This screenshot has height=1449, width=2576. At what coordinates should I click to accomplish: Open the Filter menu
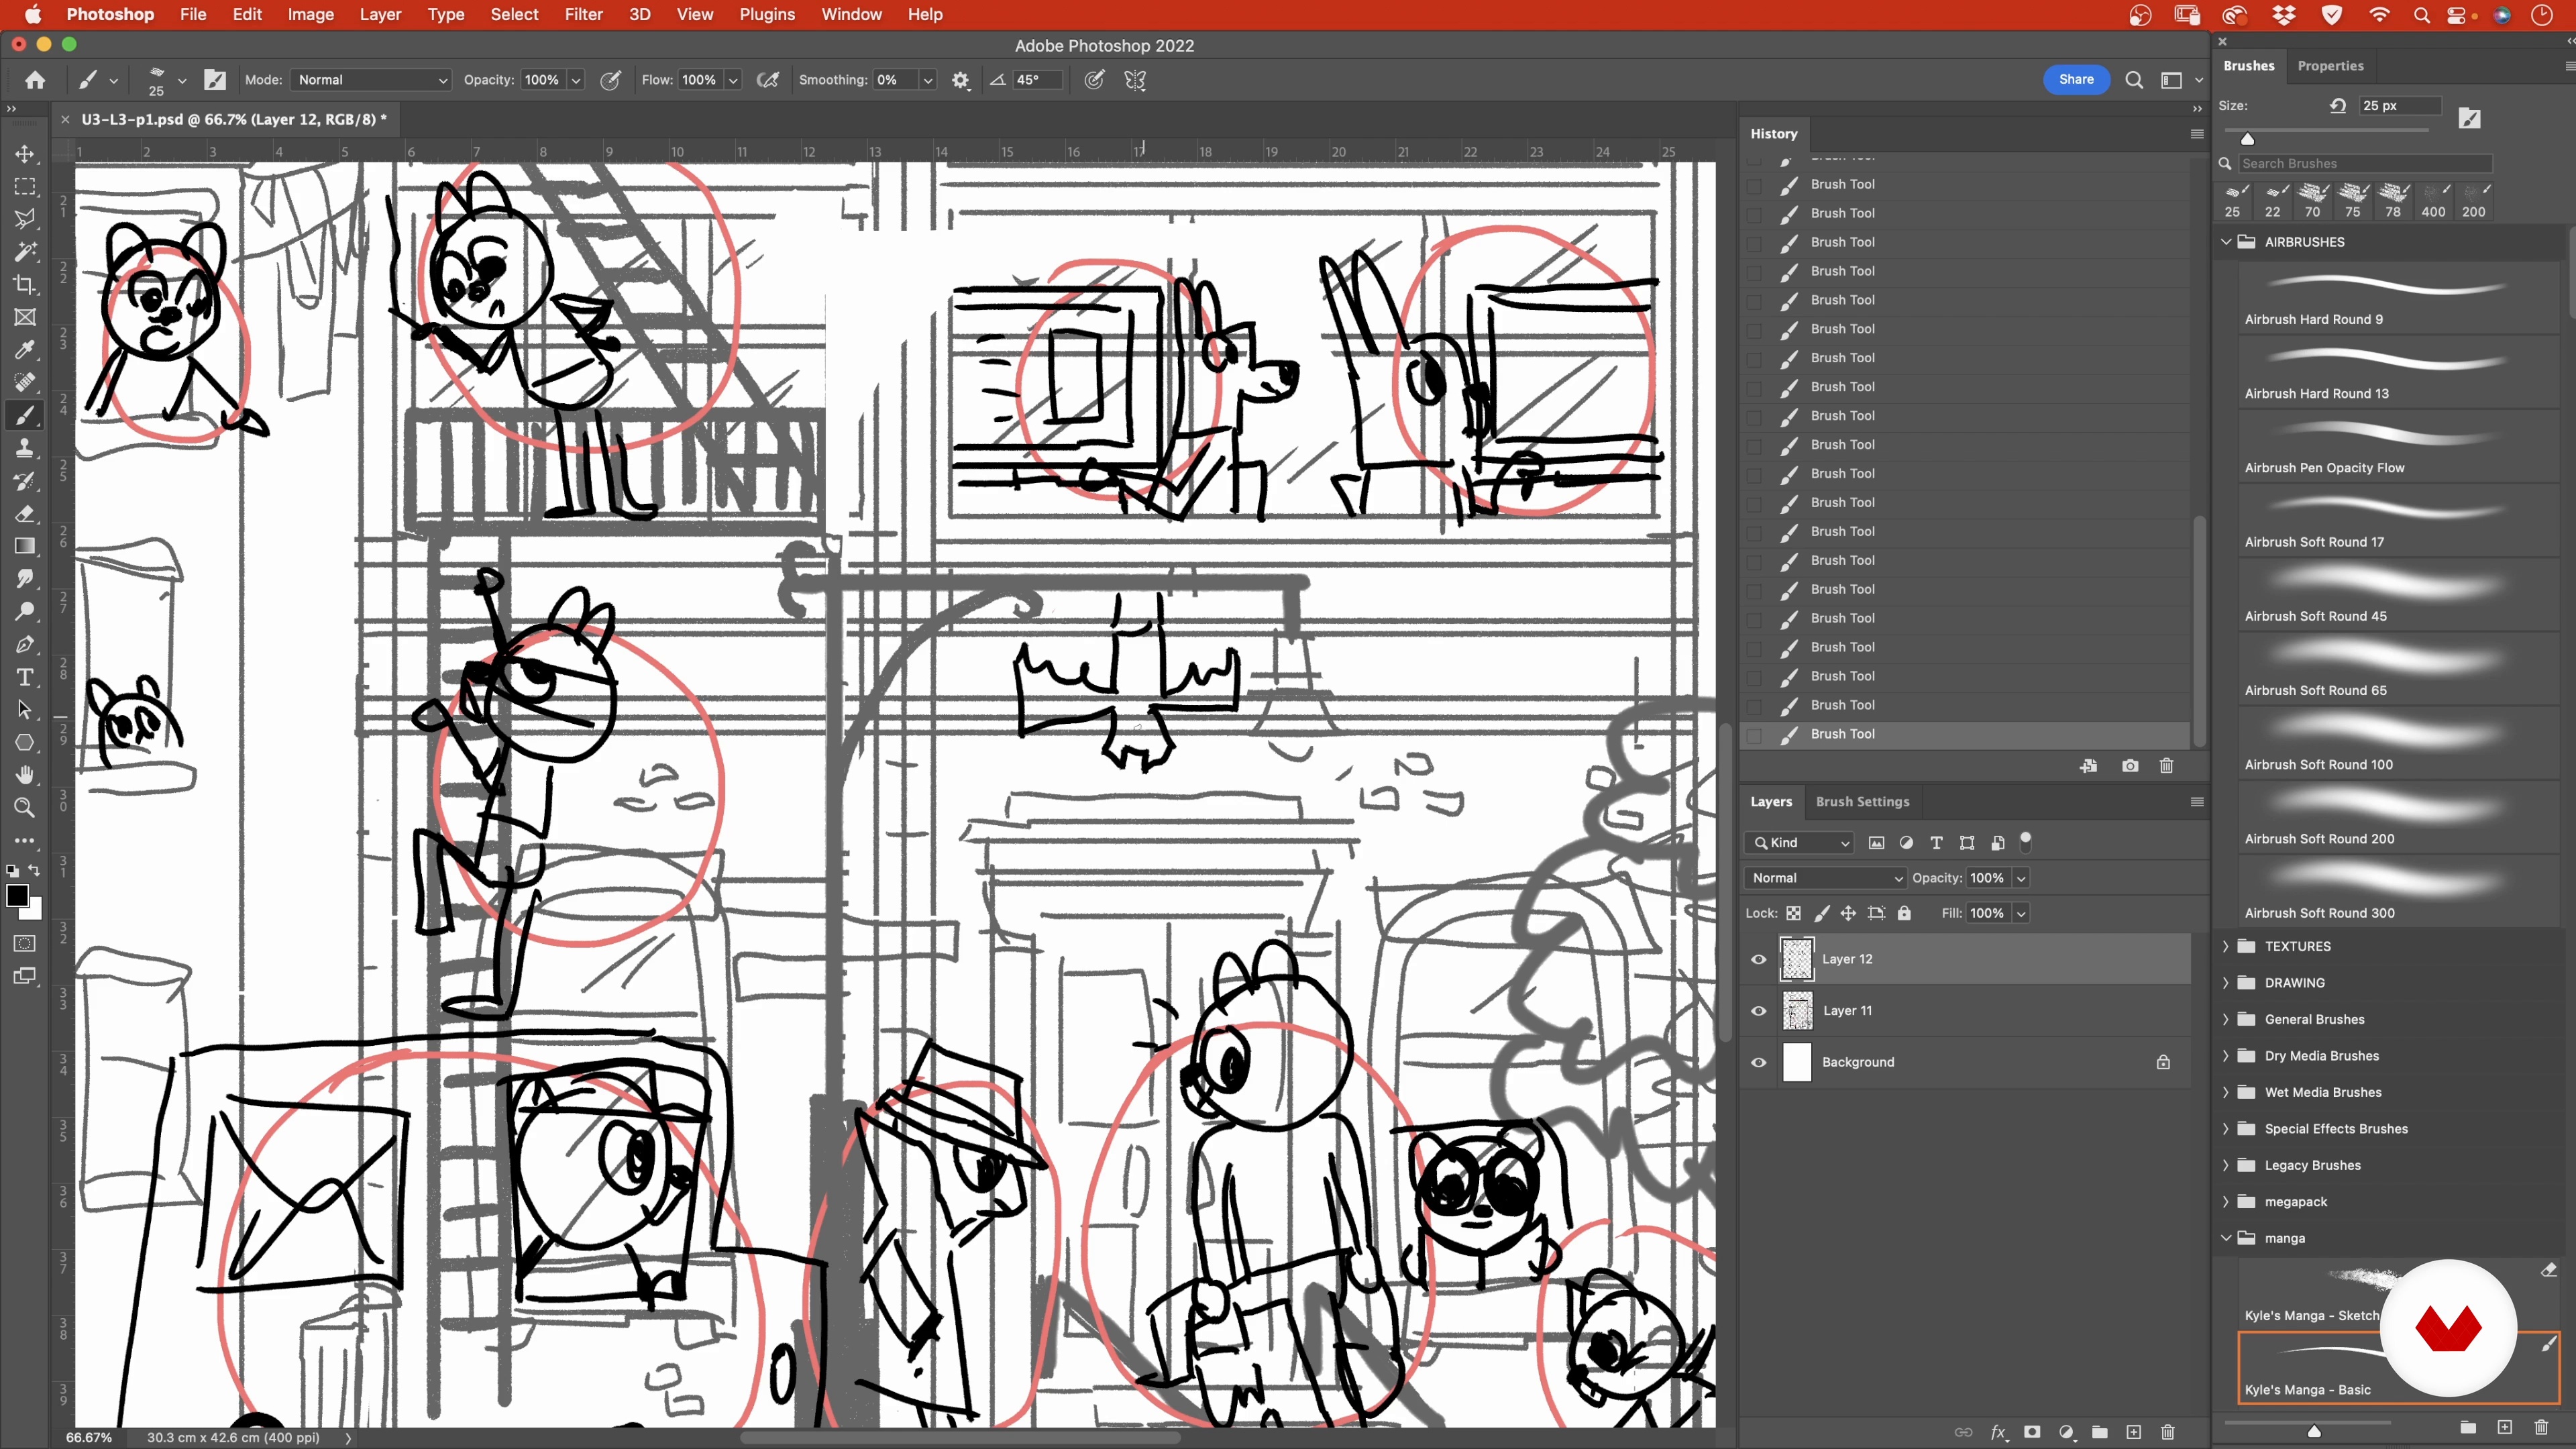point(583,15)
